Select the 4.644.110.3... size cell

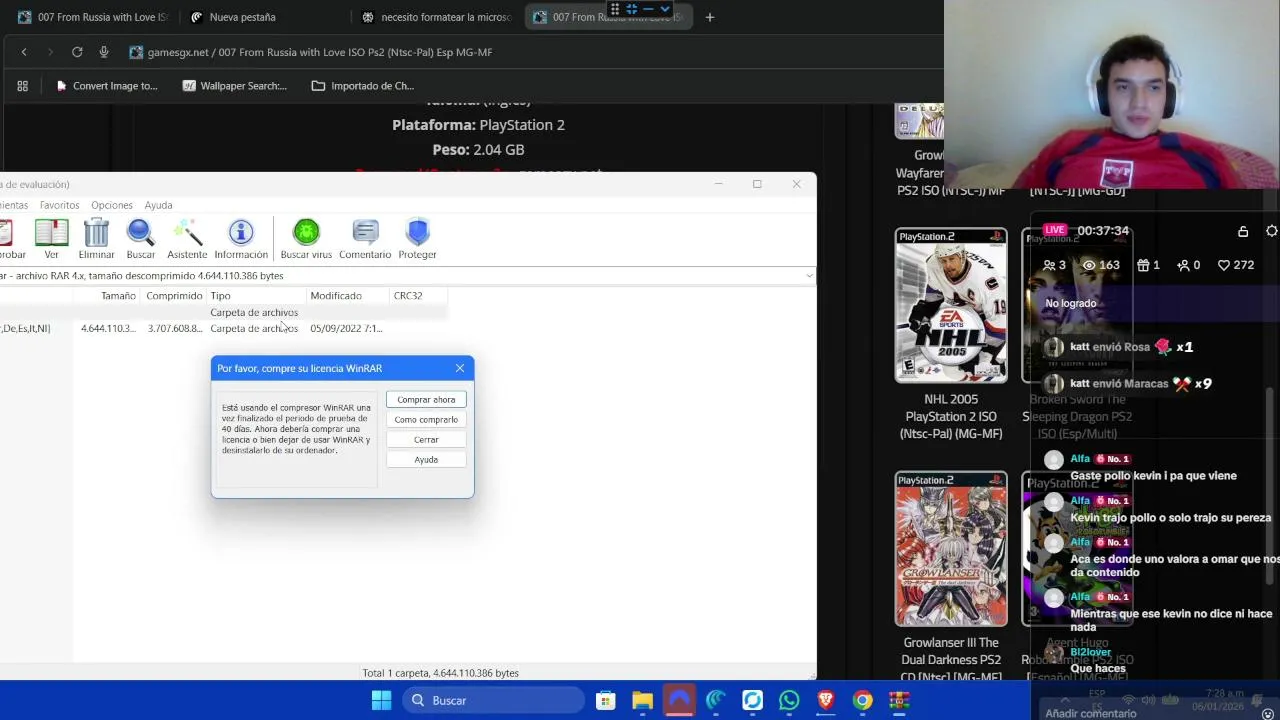click(x=108, y=328)
